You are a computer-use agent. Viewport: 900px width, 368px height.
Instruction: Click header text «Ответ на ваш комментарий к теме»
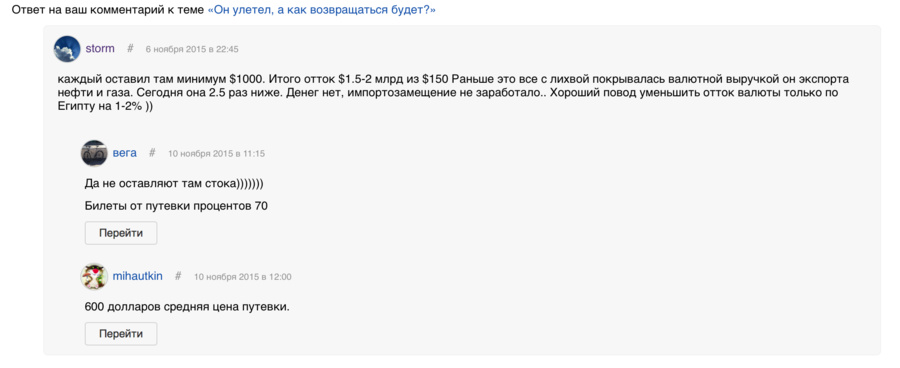coord(108,11)
